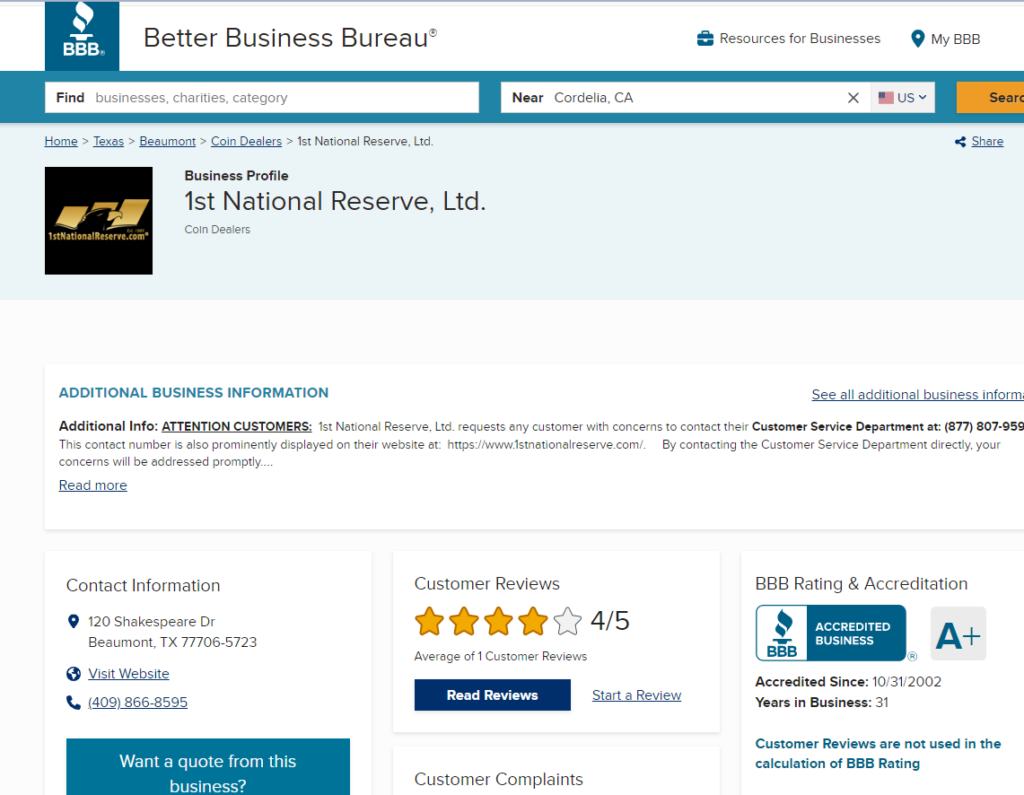
Task: Click the 1st National Reserve, Ltd. title
Action: click(335, 201)
